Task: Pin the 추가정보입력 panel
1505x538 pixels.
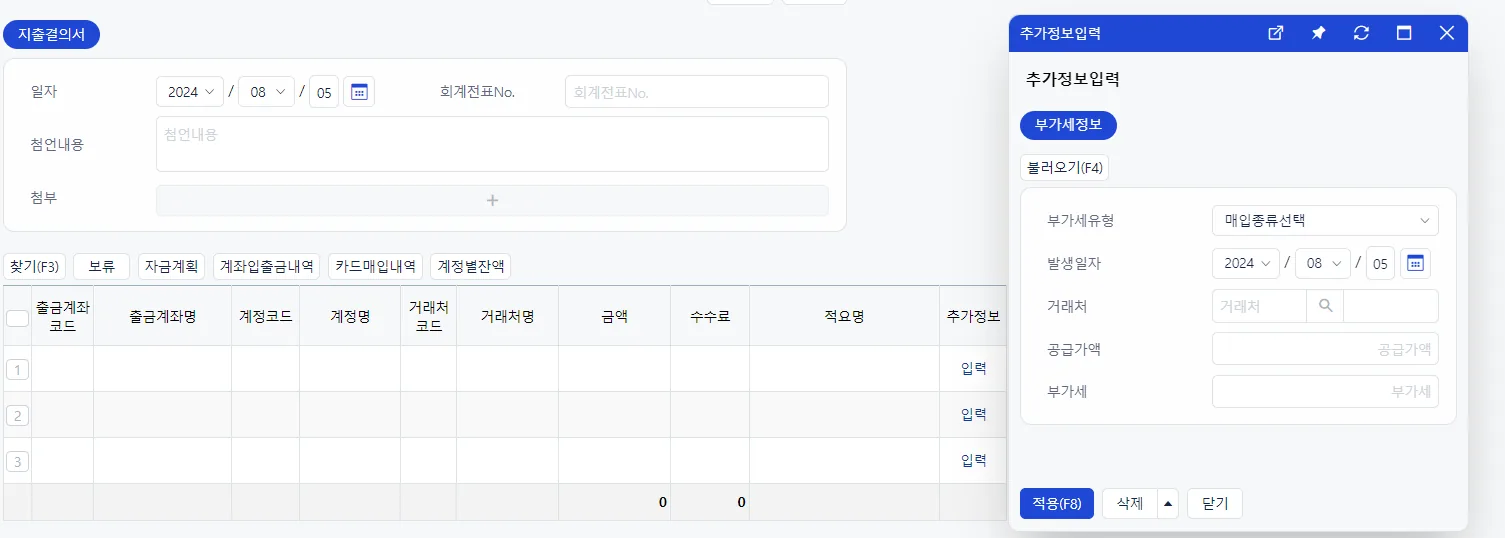Action: 1319,33
